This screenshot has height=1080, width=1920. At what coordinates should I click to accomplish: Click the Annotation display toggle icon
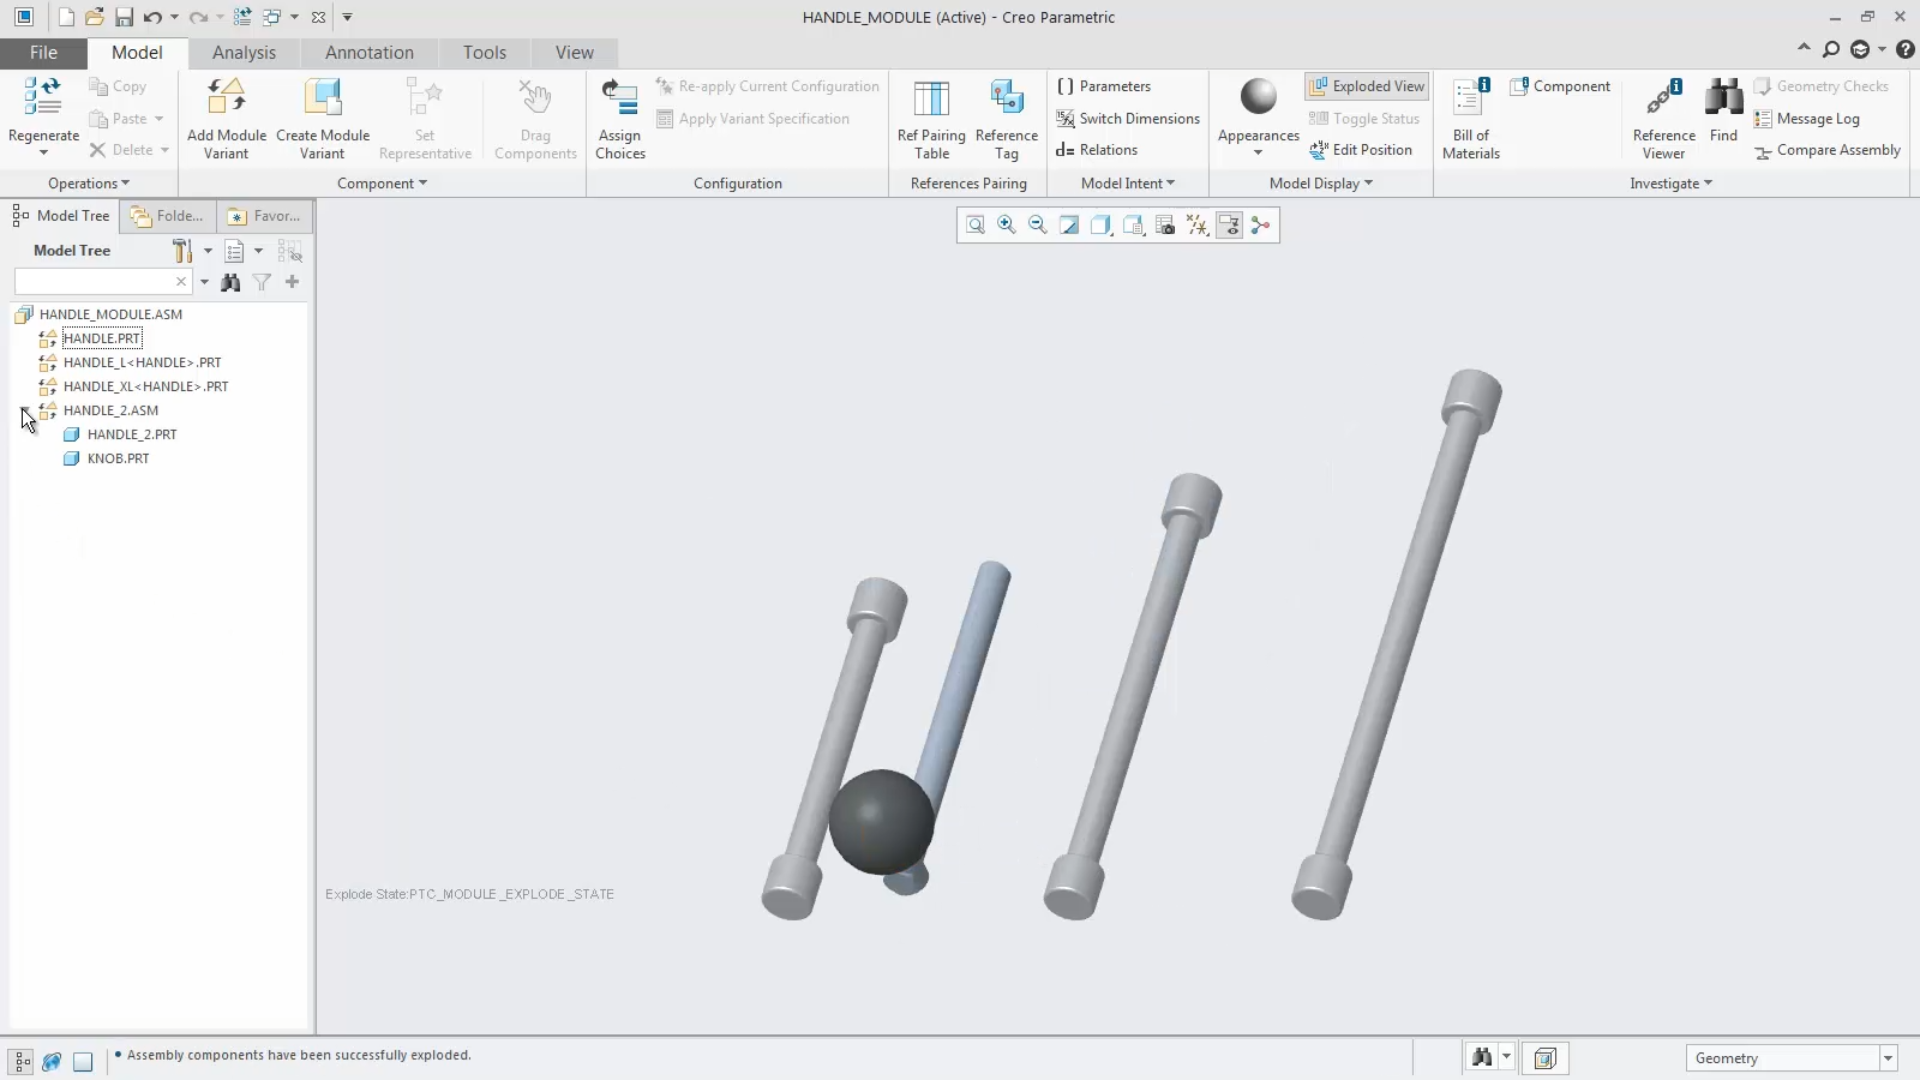pyautogui.click(x=1228, y=224)
